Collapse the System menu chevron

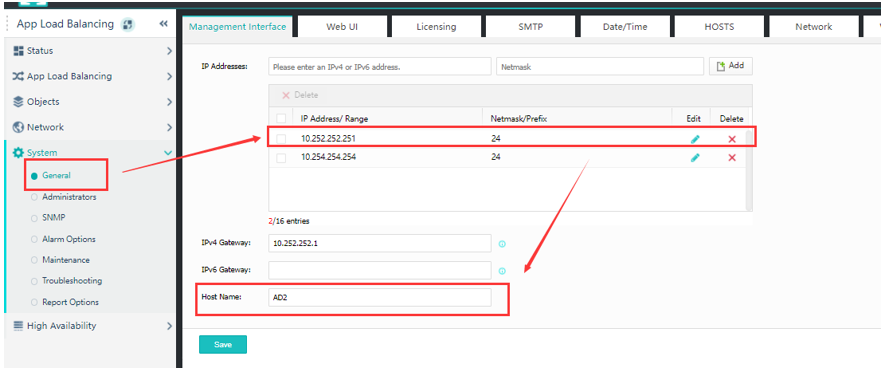(x=168, y=153)
